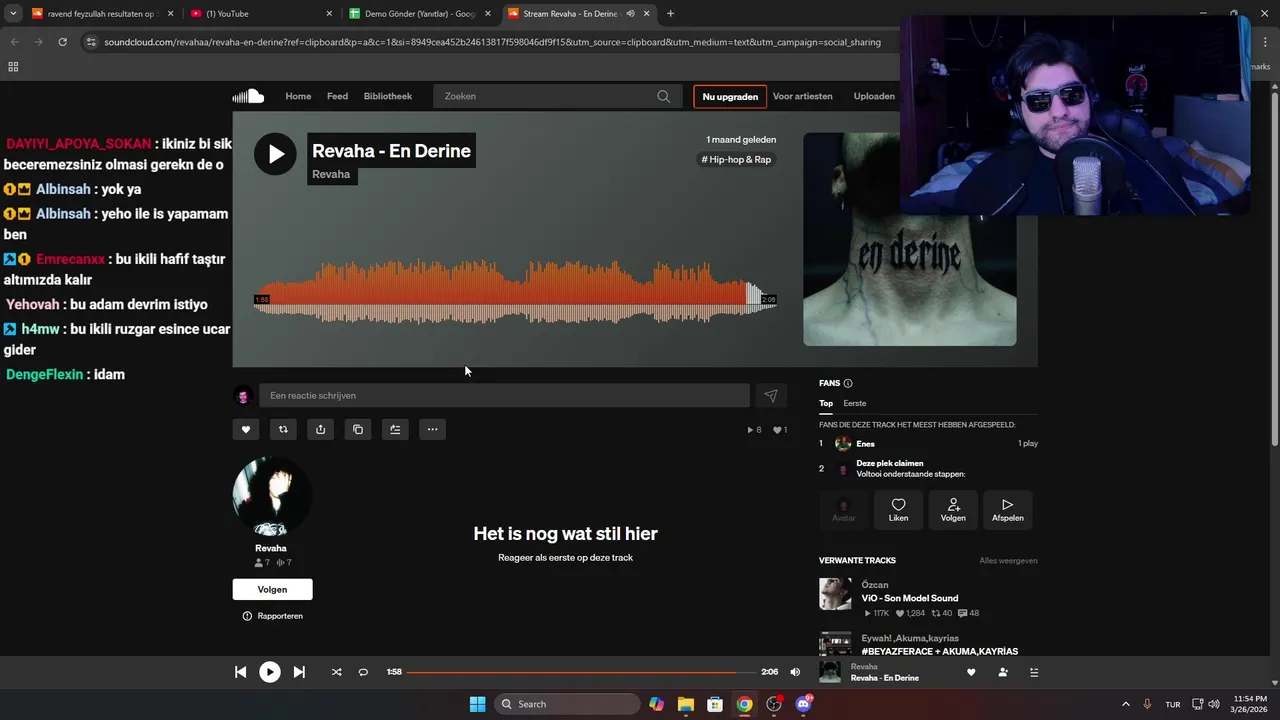Open the Windows Start menu
Image resolution: width=1280 pixels, height=720 pixels.
click(477, 704)
